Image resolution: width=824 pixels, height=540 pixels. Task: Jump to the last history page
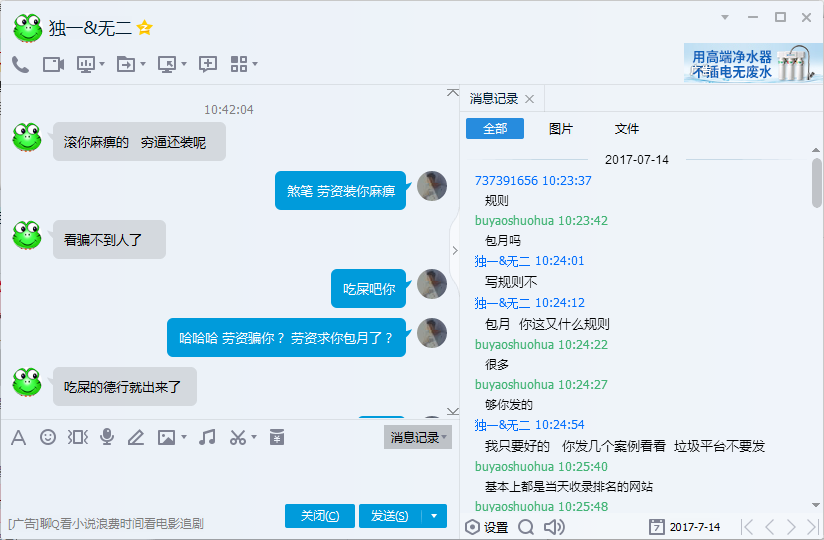pyautogui.click(x=812, y=526)
